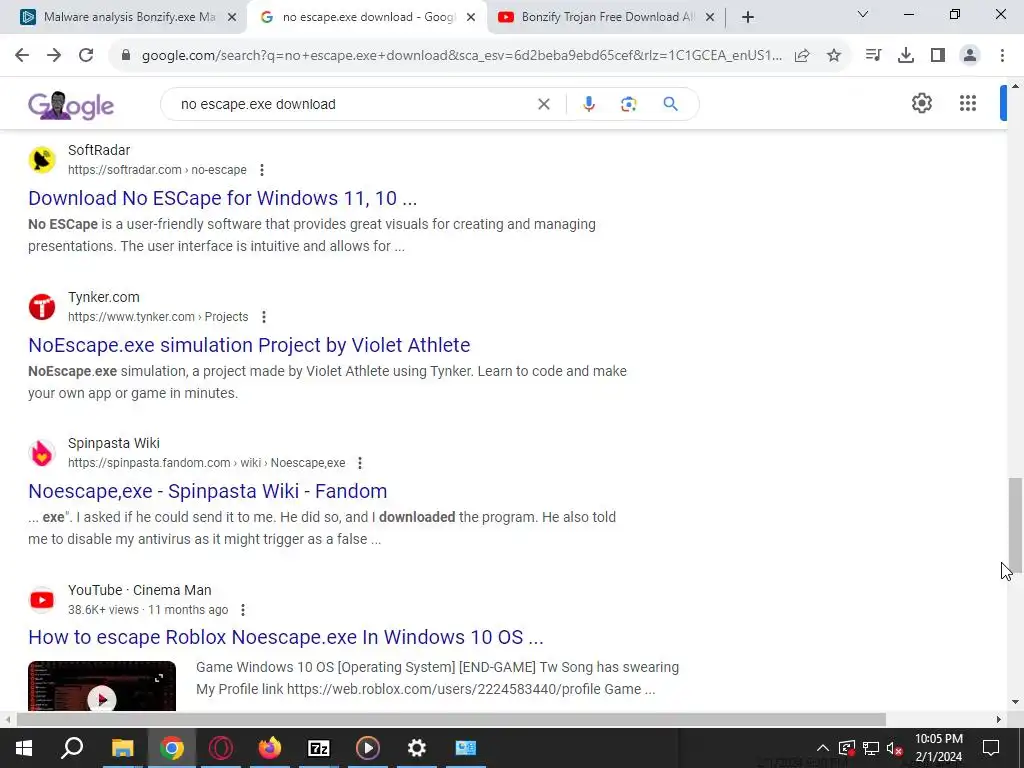Open Windows Start menu

[x=24, y=748]
